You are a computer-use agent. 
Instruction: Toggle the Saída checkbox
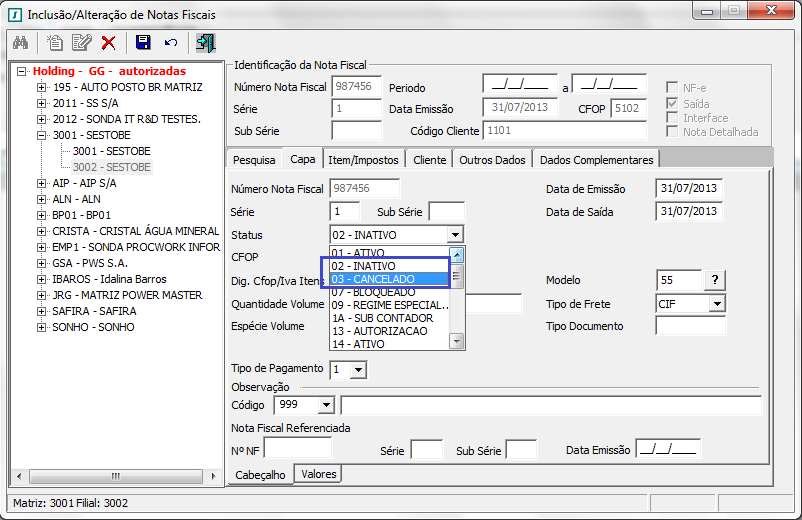[672, 103]
